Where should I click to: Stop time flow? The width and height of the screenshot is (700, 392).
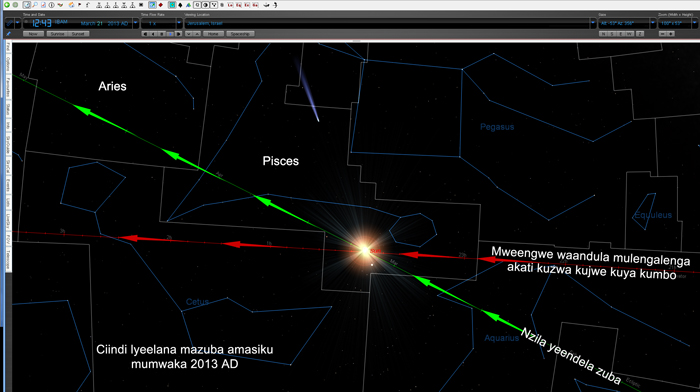(x=162, y=34)
